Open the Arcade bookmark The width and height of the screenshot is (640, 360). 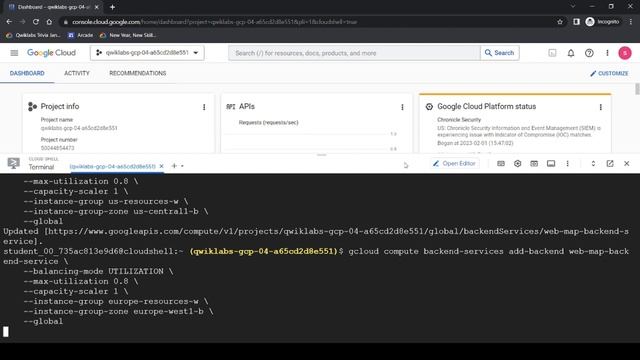point(80,36)
